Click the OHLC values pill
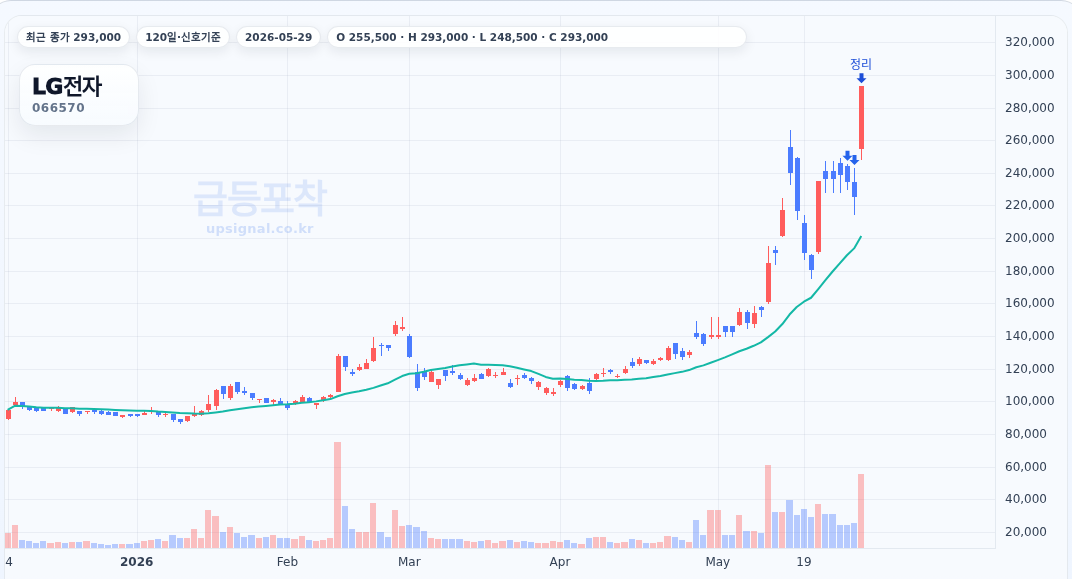Screen dimensions: 1072x579 [537, 37]
